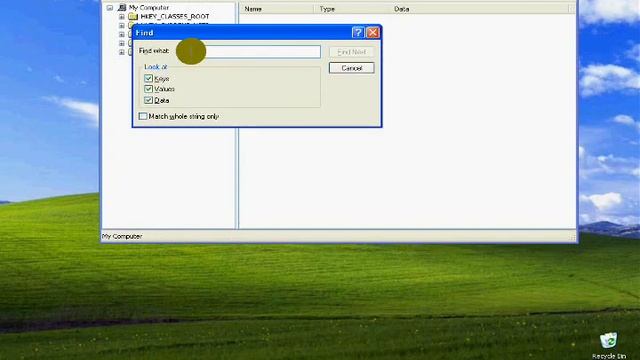This screenshot has width=640, height=360.
Task: Click the Find Next button
Action: coord(351,52)
